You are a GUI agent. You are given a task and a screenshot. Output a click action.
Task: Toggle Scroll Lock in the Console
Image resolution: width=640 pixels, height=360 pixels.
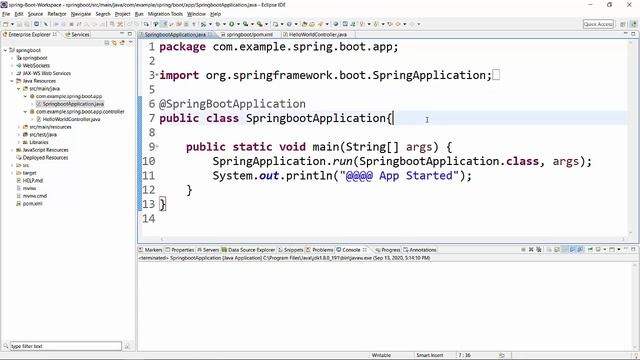(x=556, y=249)
